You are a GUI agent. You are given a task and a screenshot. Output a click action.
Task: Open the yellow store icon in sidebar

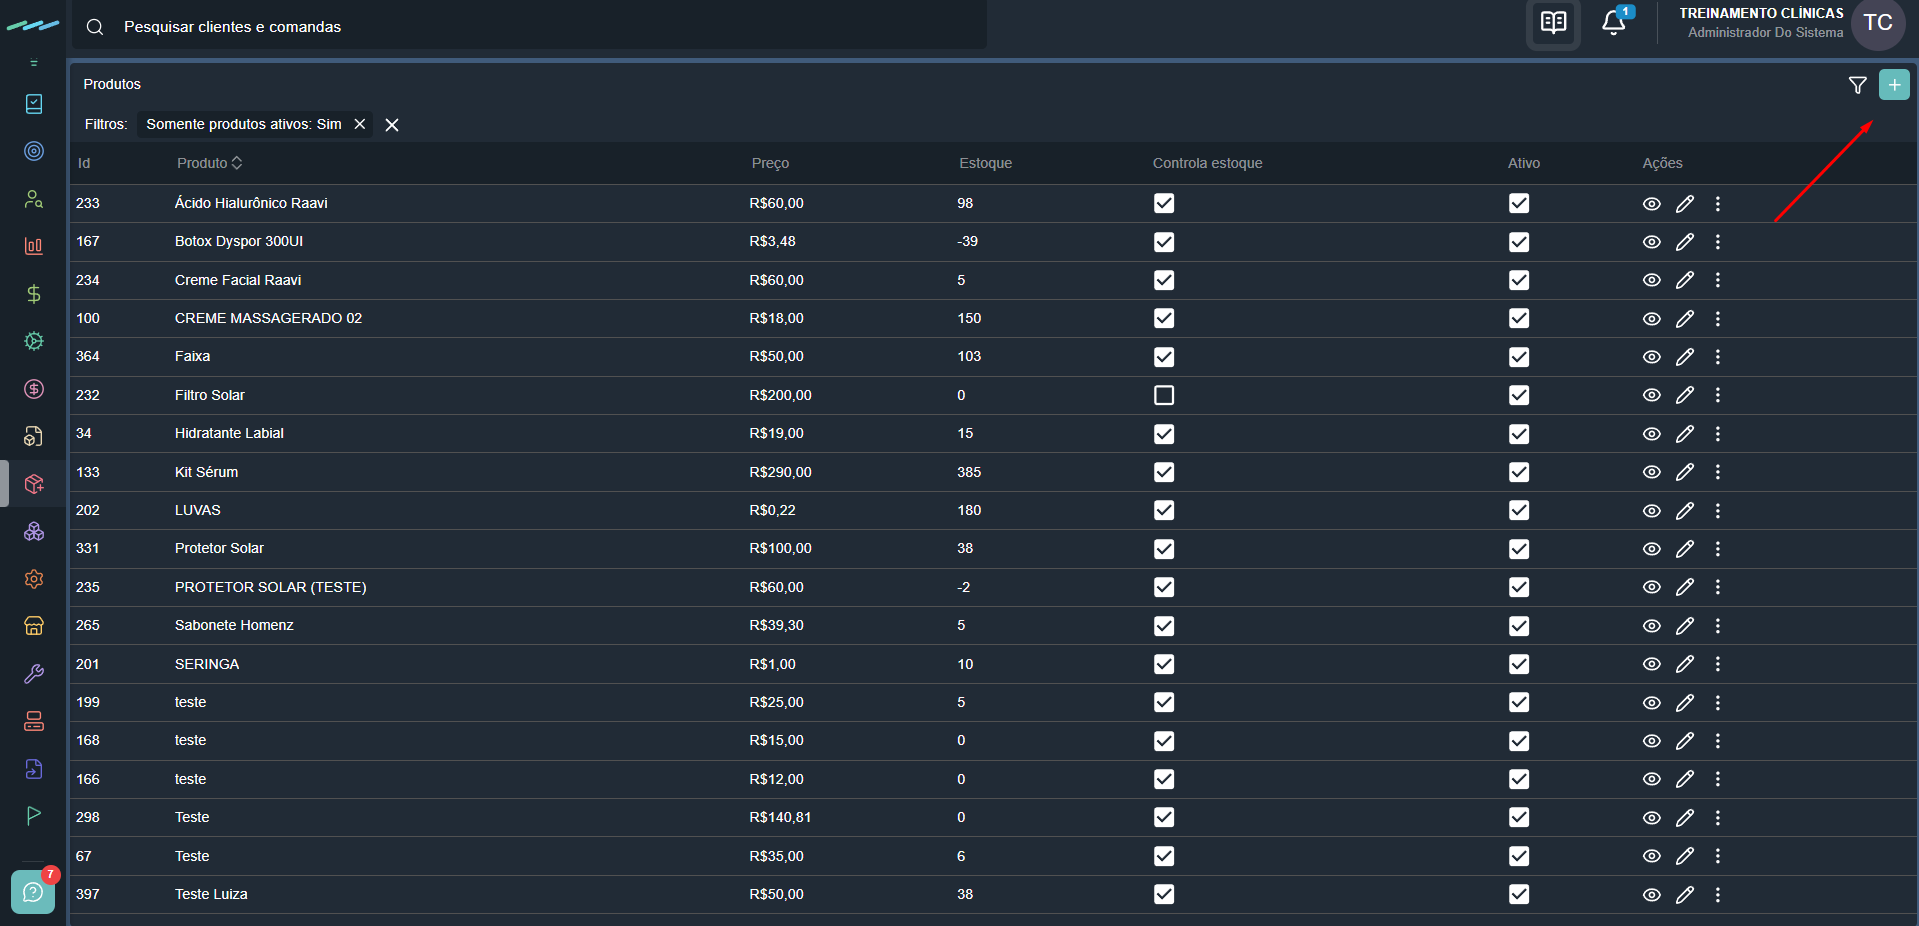click(x=34, y=626)
